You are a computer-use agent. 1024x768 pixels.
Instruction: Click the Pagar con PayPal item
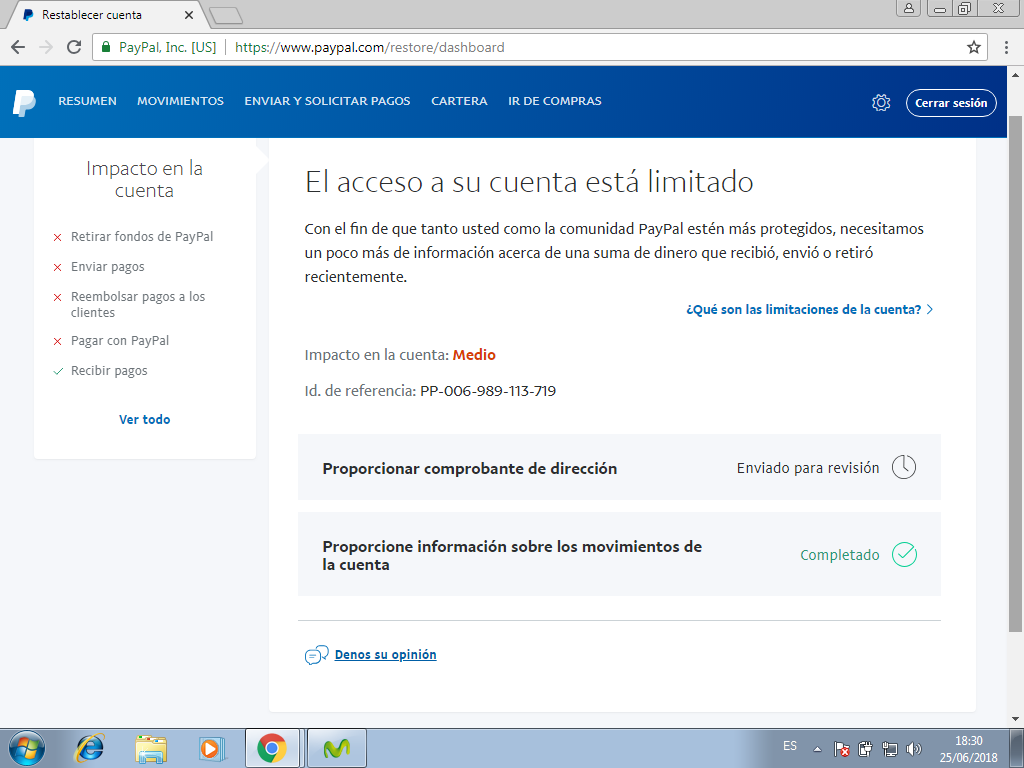pos(120,340)
